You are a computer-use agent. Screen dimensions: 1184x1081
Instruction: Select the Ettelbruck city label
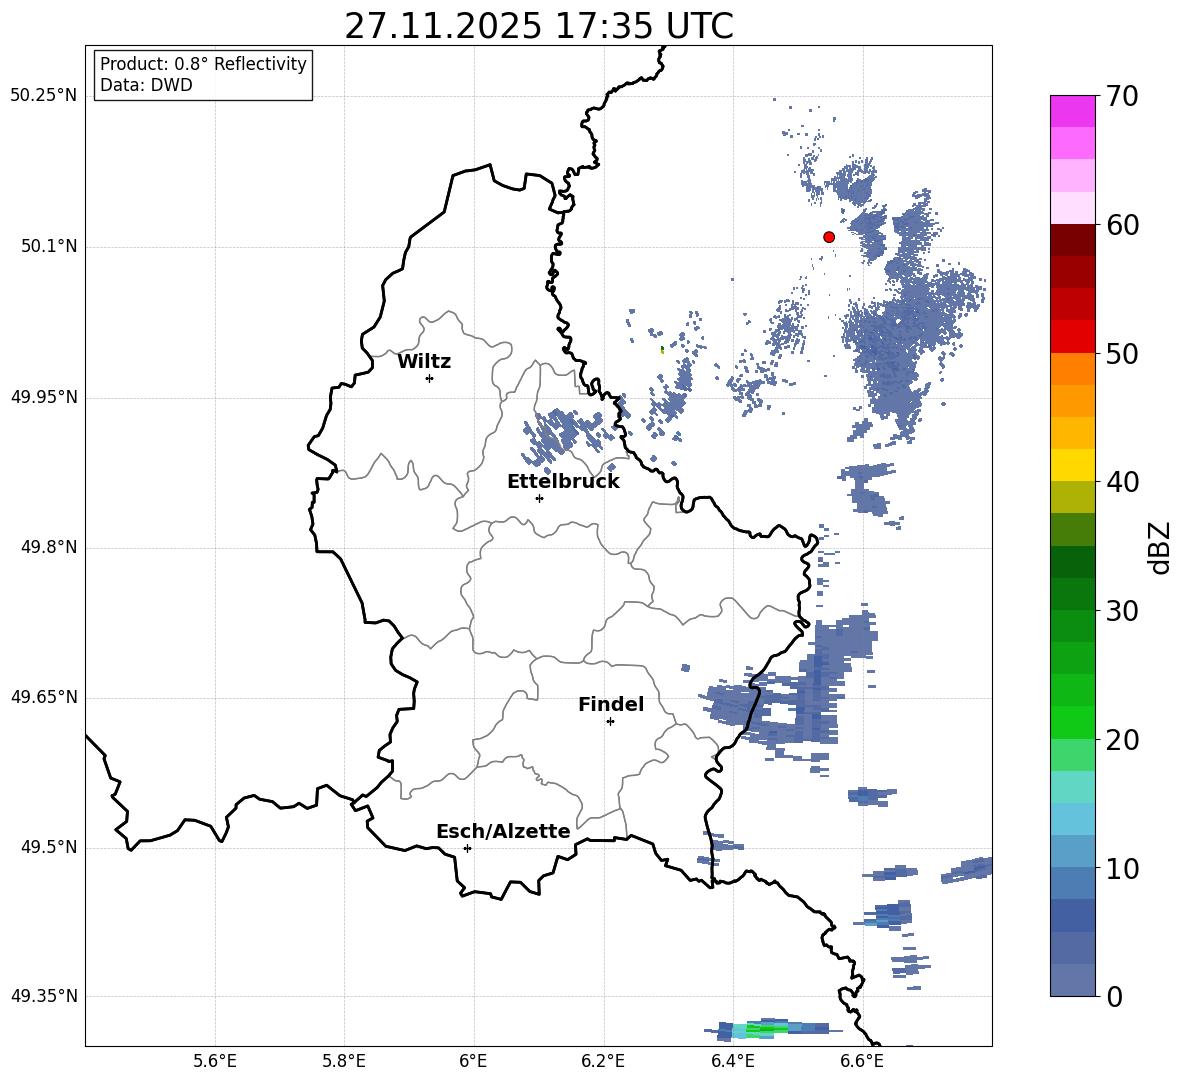point(563,482)
